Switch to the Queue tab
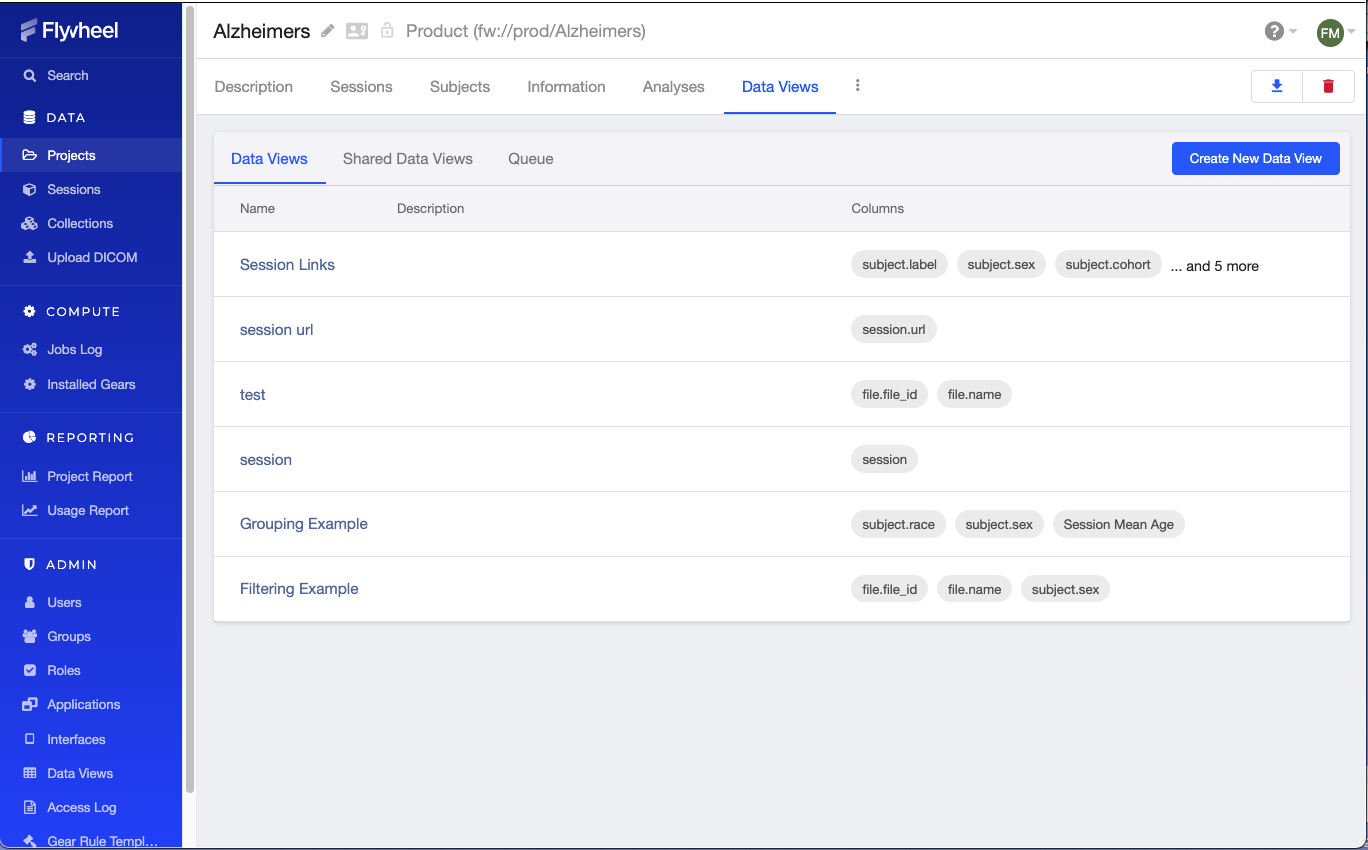 [530, 158]
